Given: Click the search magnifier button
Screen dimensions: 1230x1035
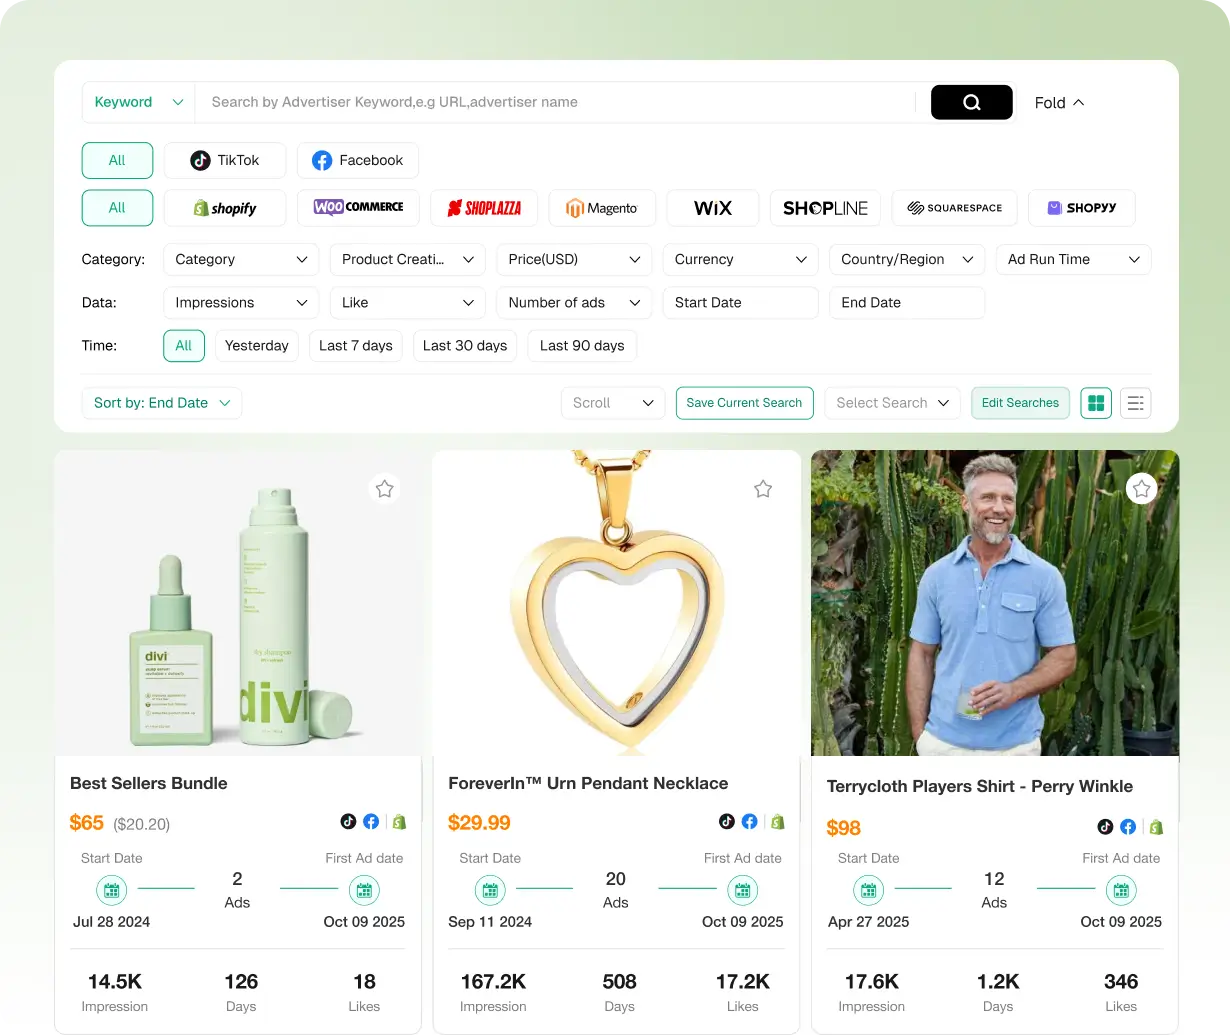Looking at the screenshot, I should pyautogui.click(x=971, y=102).
